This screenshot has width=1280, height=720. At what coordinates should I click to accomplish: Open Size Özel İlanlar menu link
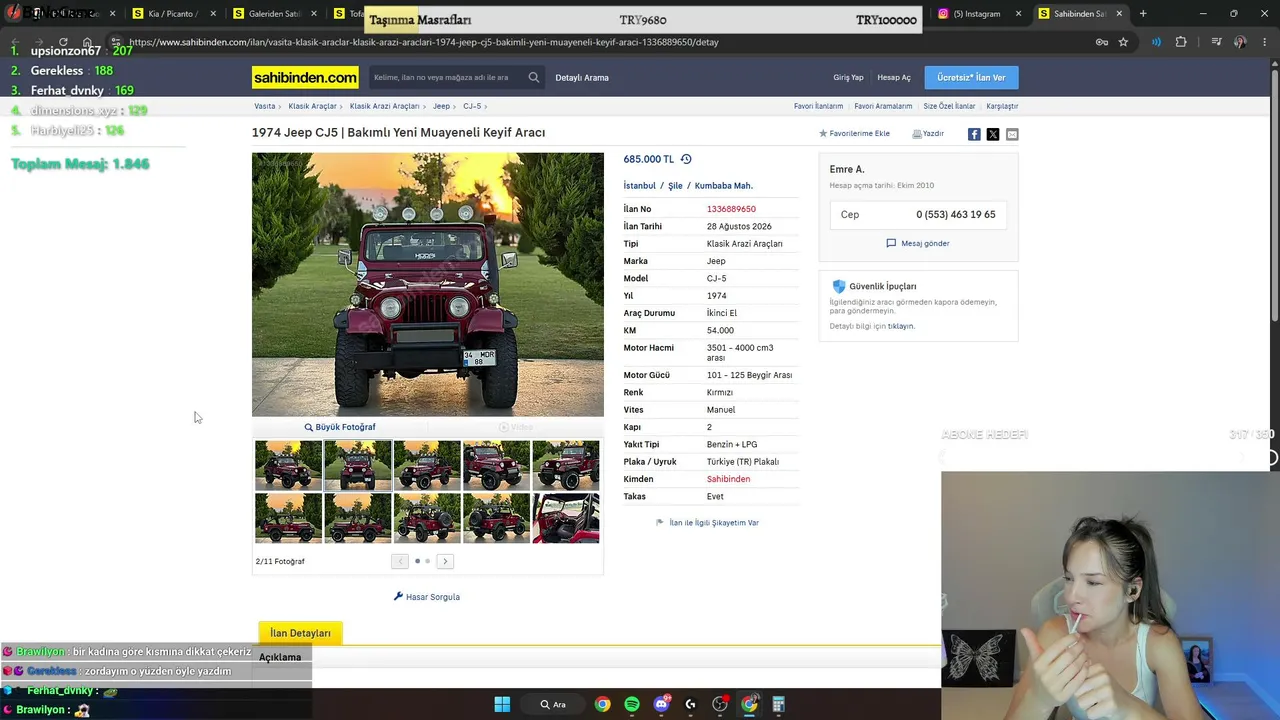pos(949,106)
